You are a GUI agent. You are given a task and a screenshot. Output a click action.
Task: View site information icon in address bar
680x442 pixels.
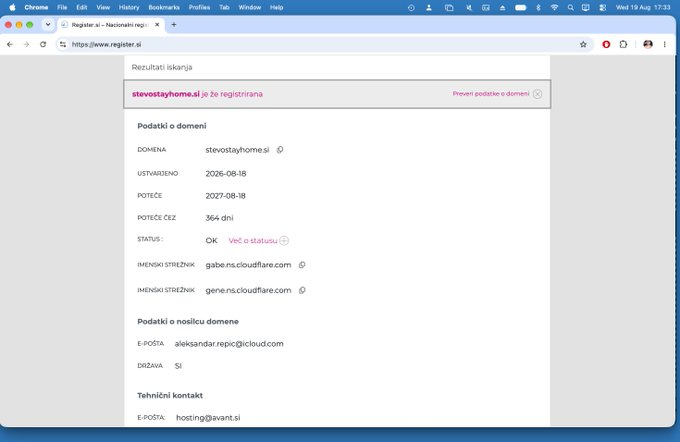pos(63,44)
